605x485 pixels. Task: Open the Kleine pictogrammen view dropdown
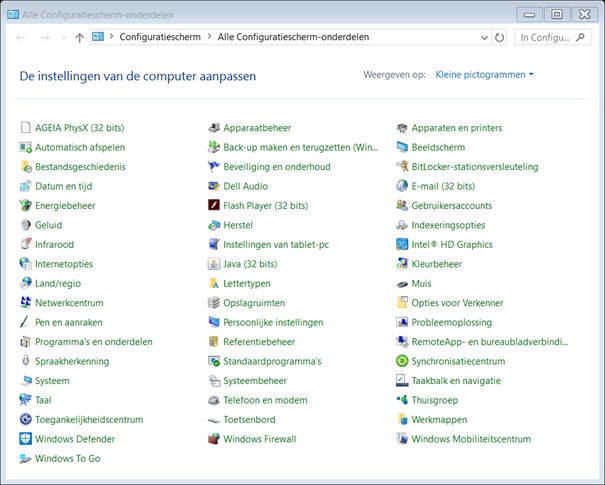(484, 74)
